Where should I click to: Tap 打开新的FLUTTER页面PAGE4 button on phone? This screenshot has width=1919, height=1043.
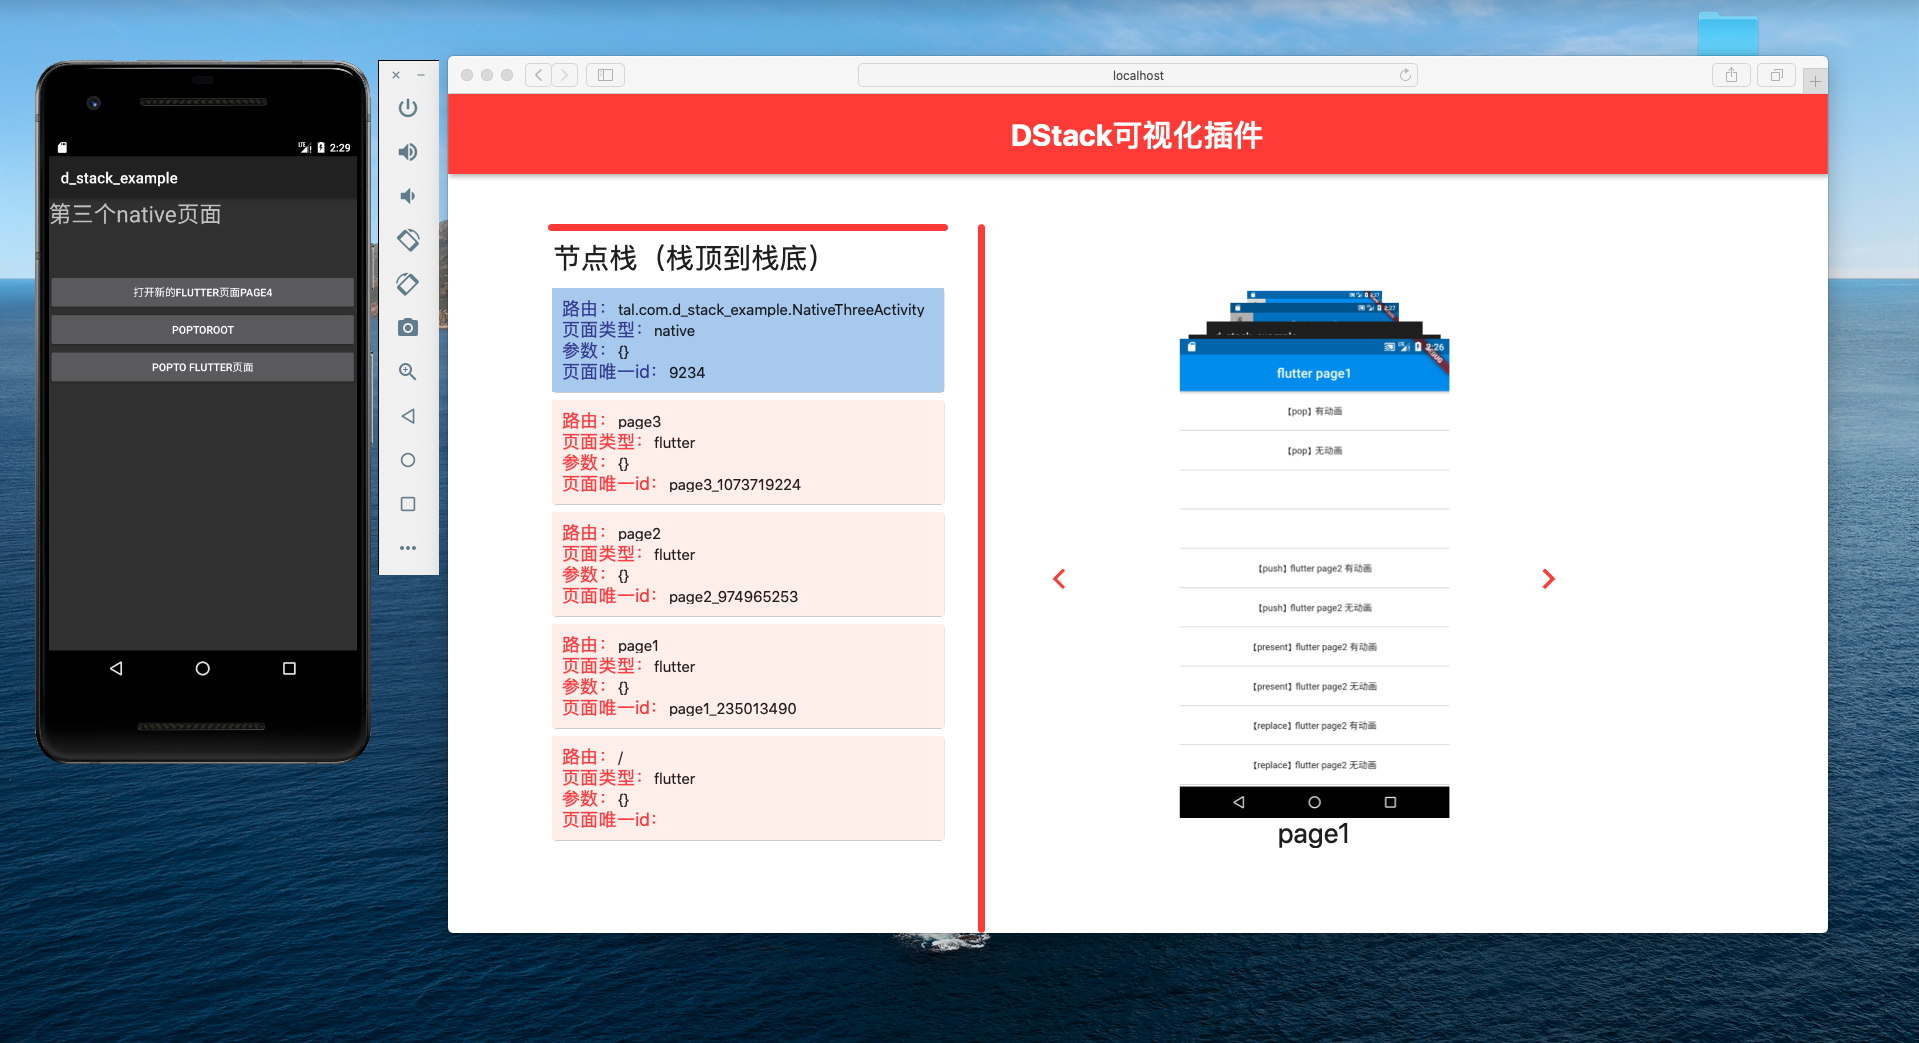coord(203,292)
